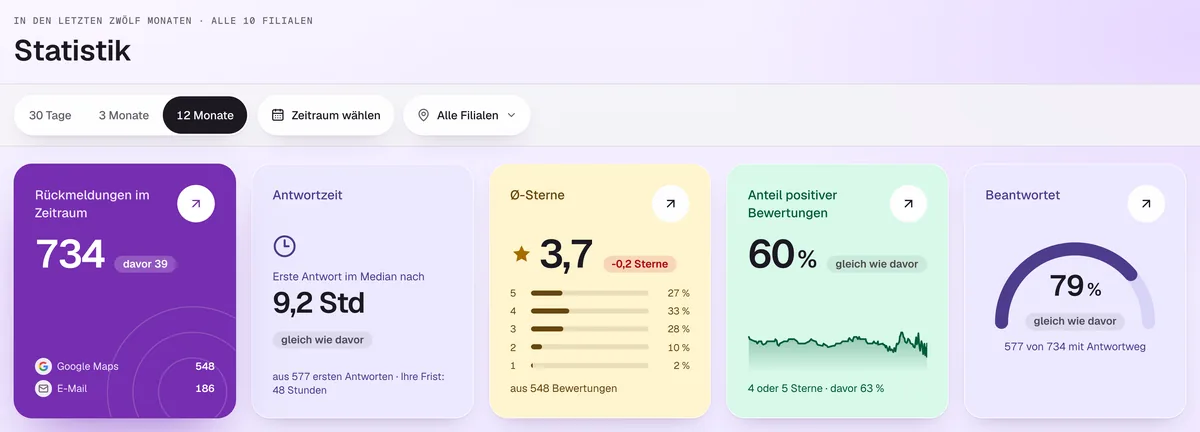The image size is (1200, 432).
Task: Click the E-Mail source label
Action: pos(72,388)
